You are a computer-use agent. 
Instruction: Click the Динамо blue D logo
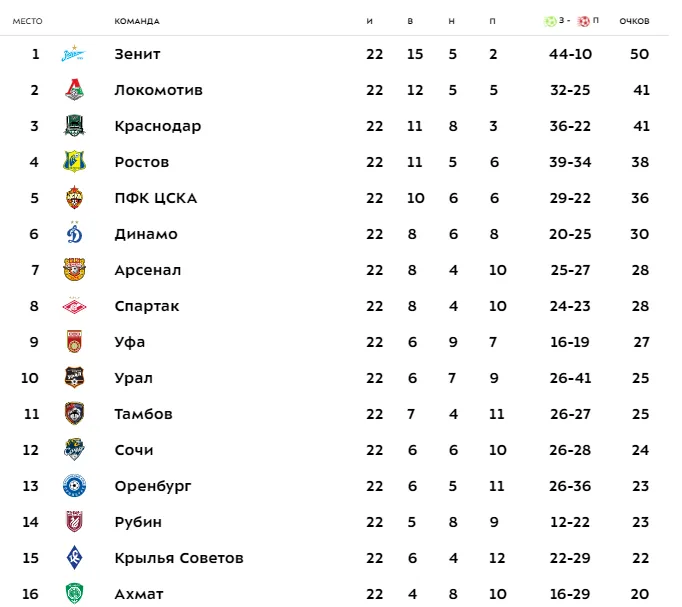pyautogui.click(x=74, y=233)
